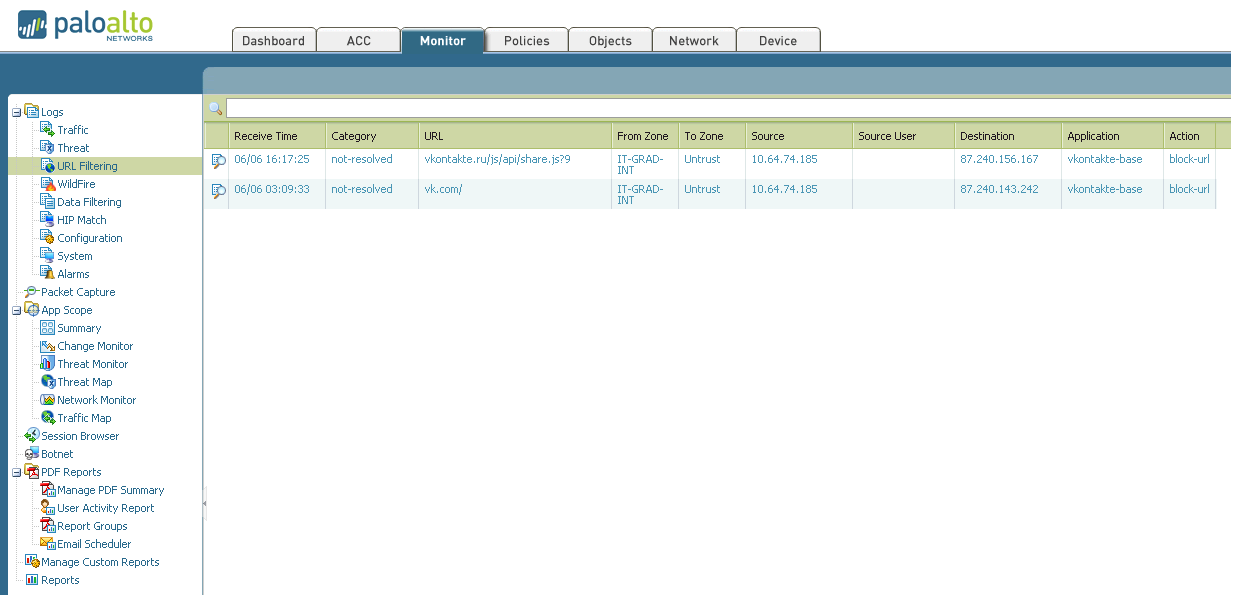Screen dimensions: 1235x595
Task: Open the Data Filtering icon
Action: 47,201
